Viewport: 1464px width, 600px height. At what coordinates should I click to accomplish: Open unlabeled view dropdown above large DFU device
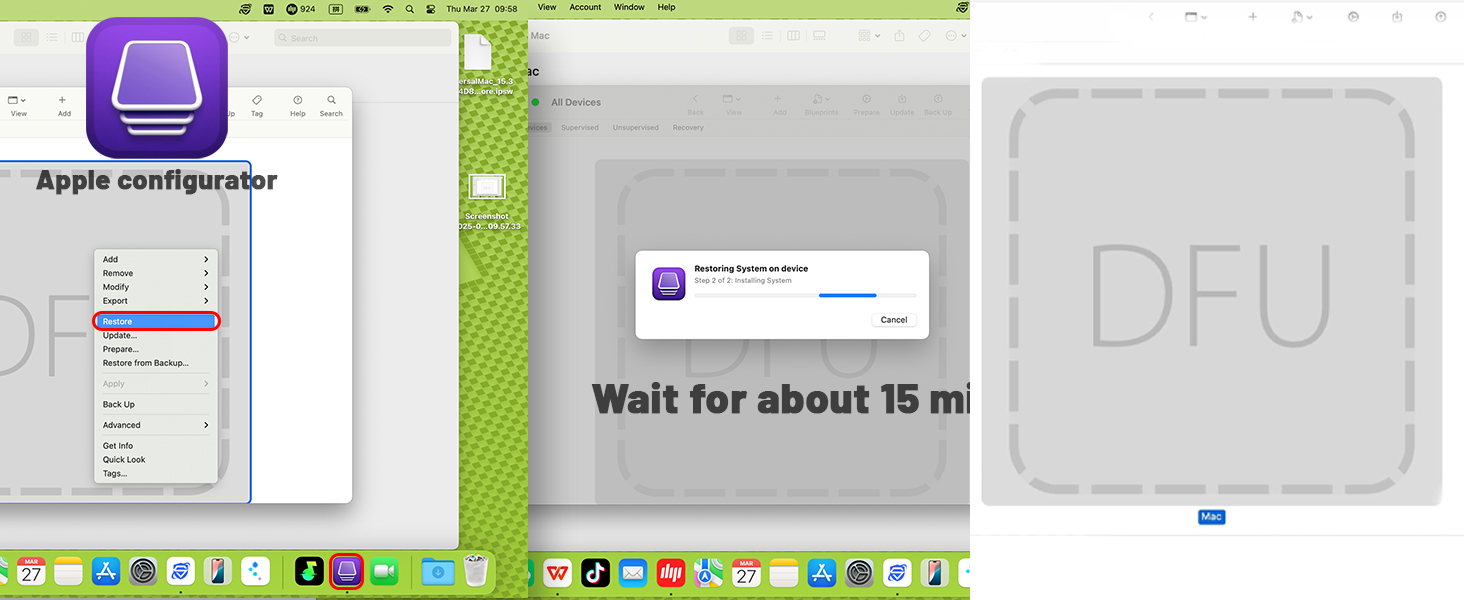pyautogui.click(x=1195, y=17)
